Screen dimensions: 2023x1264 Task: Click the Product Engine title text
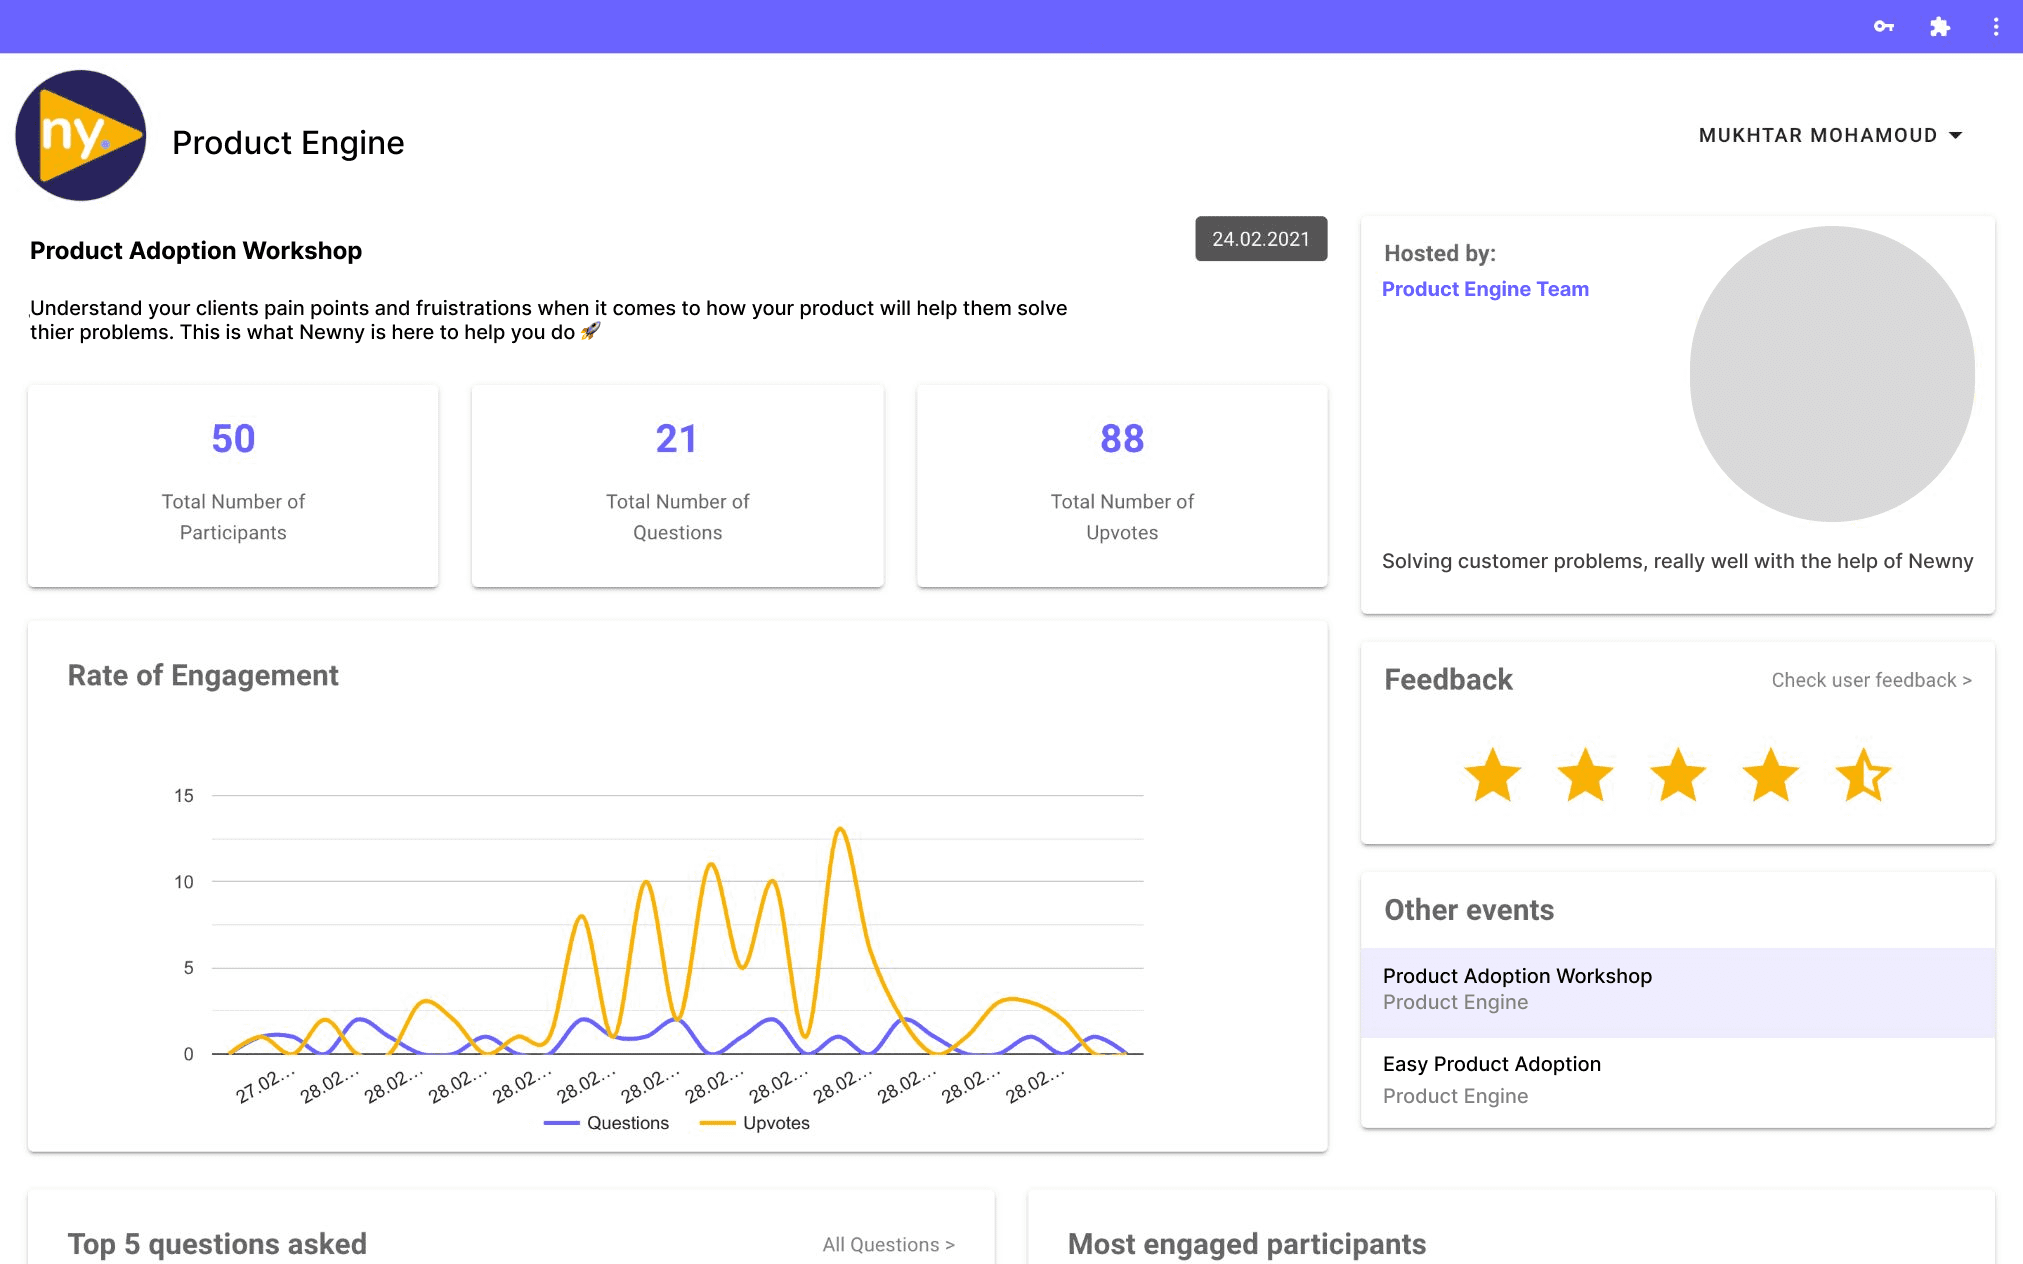pos(288,143)
